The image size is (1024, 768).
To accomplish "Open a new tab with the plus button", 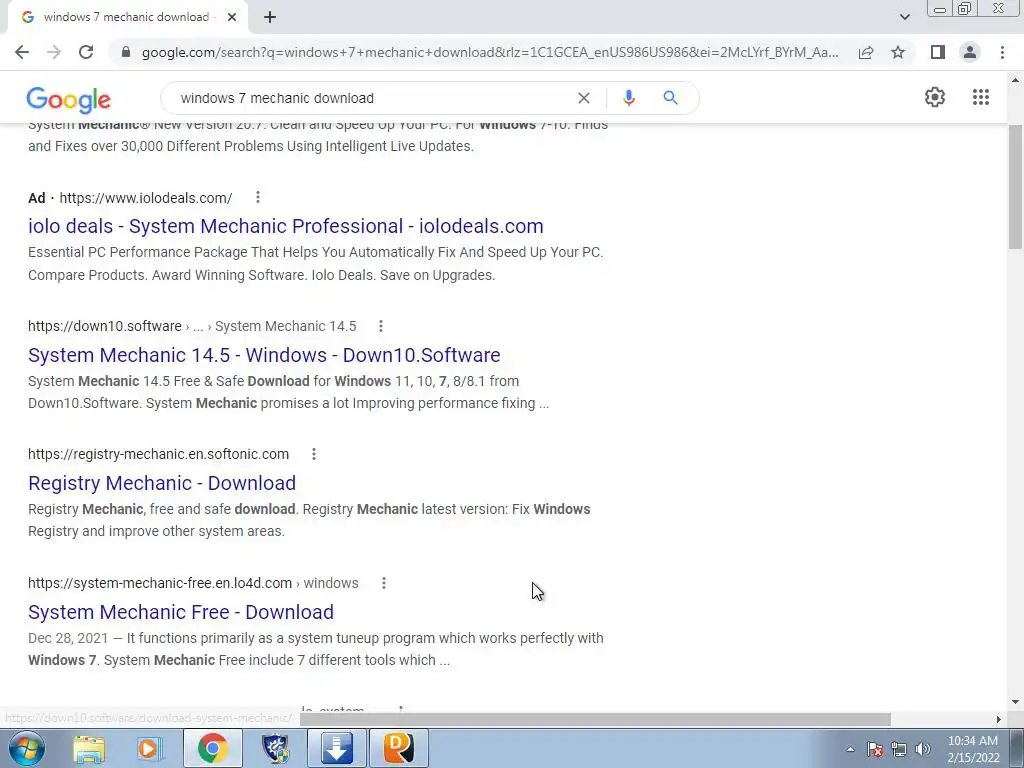I will (270, 18).
